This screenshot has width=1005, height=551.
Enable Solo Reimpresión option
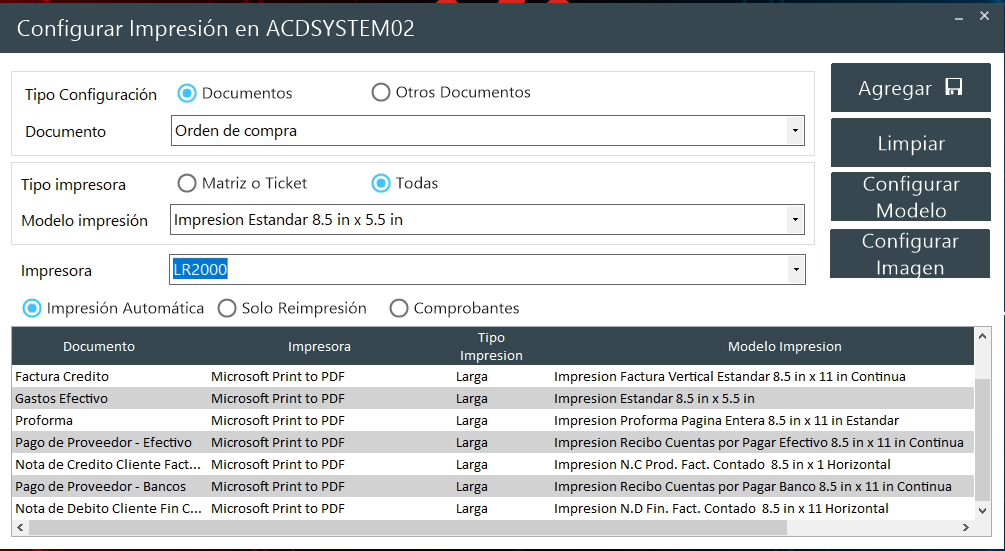coord(228,308)
